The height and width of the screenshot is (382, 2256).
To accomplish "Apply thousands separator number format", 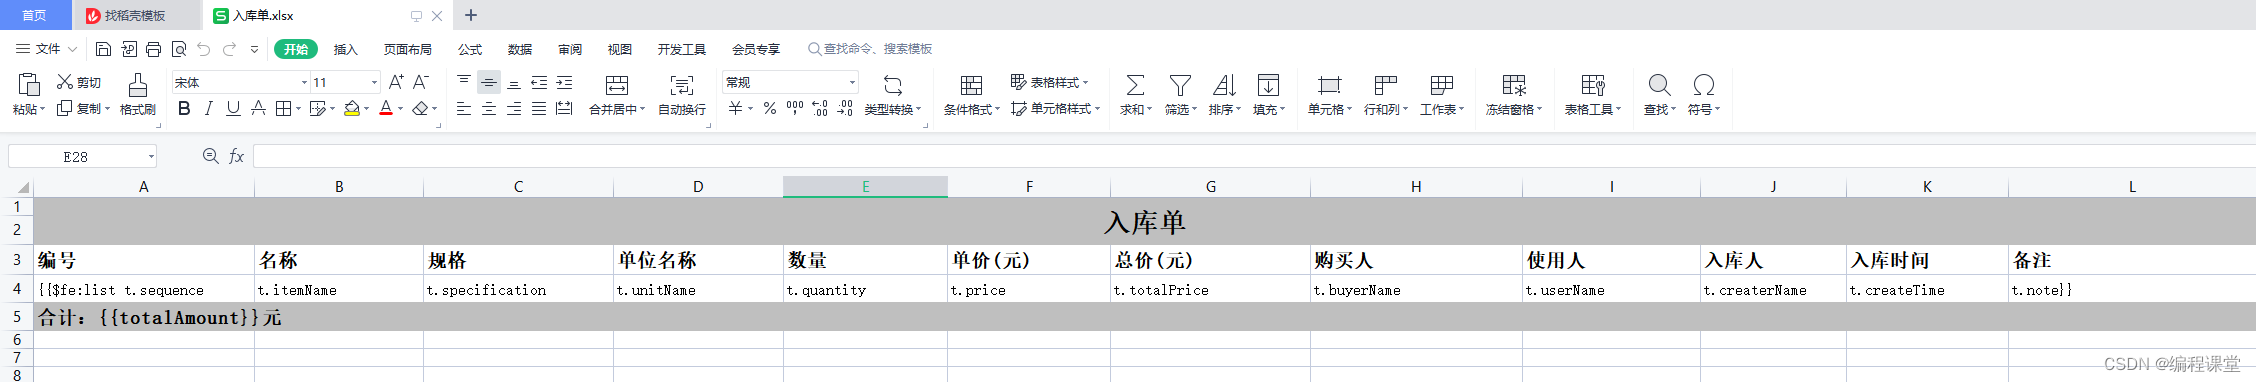I will pos(795,108).
